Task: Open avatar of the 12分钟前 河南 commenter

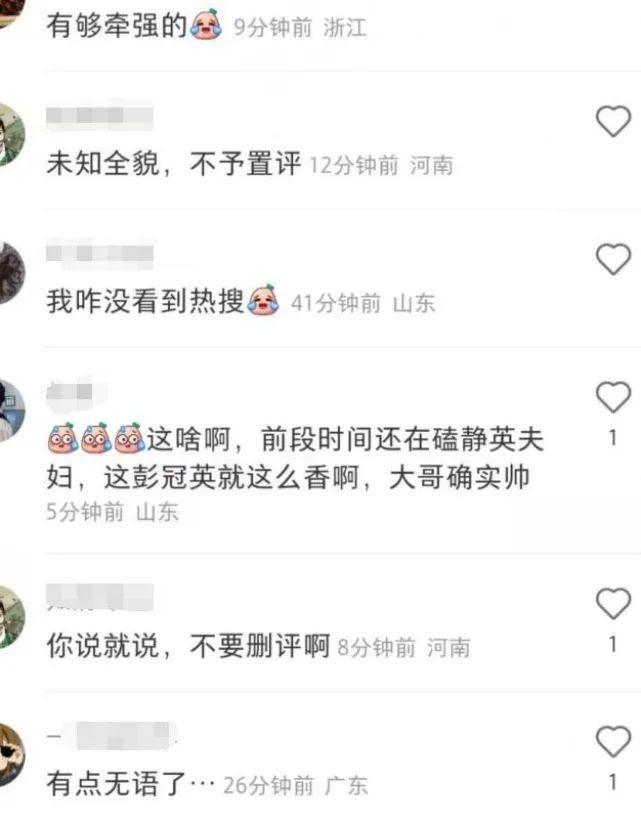Action: (12, 135)
